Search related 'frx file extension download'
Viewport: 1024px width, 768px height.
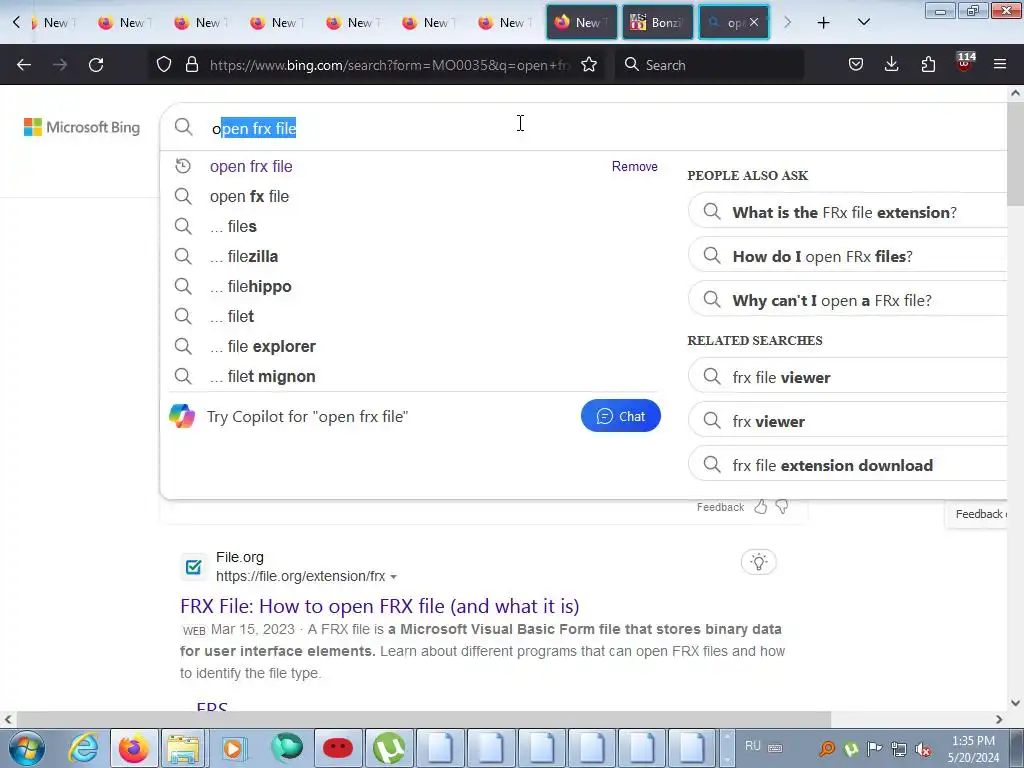click(848, 465)
